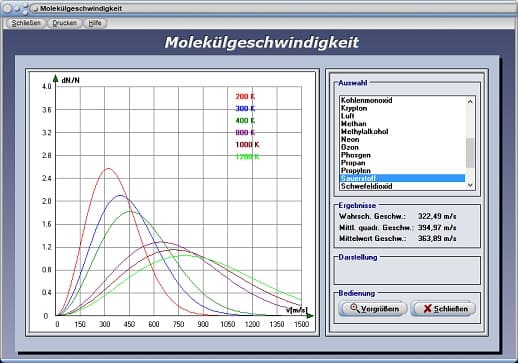Select Schwefeldioxid in the Auswahl list

tap(402, 186)
